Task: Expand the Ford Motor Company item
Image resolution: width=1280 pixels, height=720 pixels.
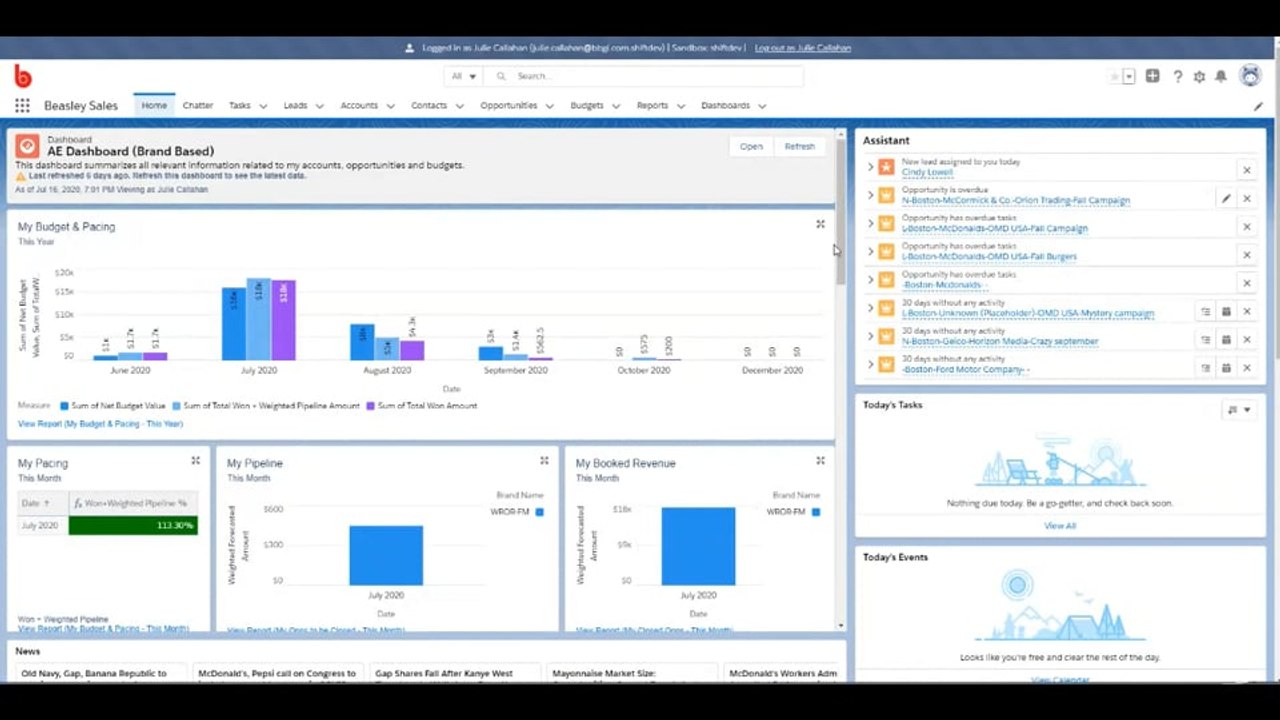Action: [x=870, y=364]
